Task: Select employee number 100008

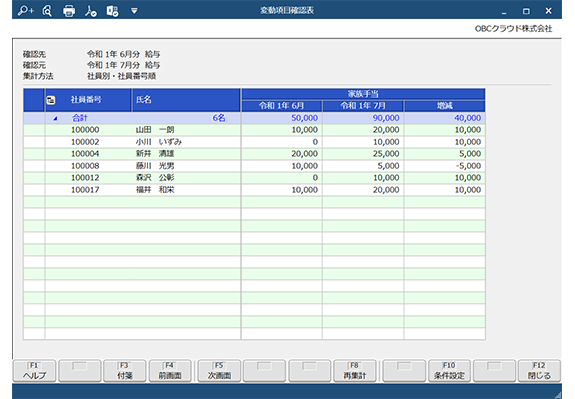Action: point(85,166)
